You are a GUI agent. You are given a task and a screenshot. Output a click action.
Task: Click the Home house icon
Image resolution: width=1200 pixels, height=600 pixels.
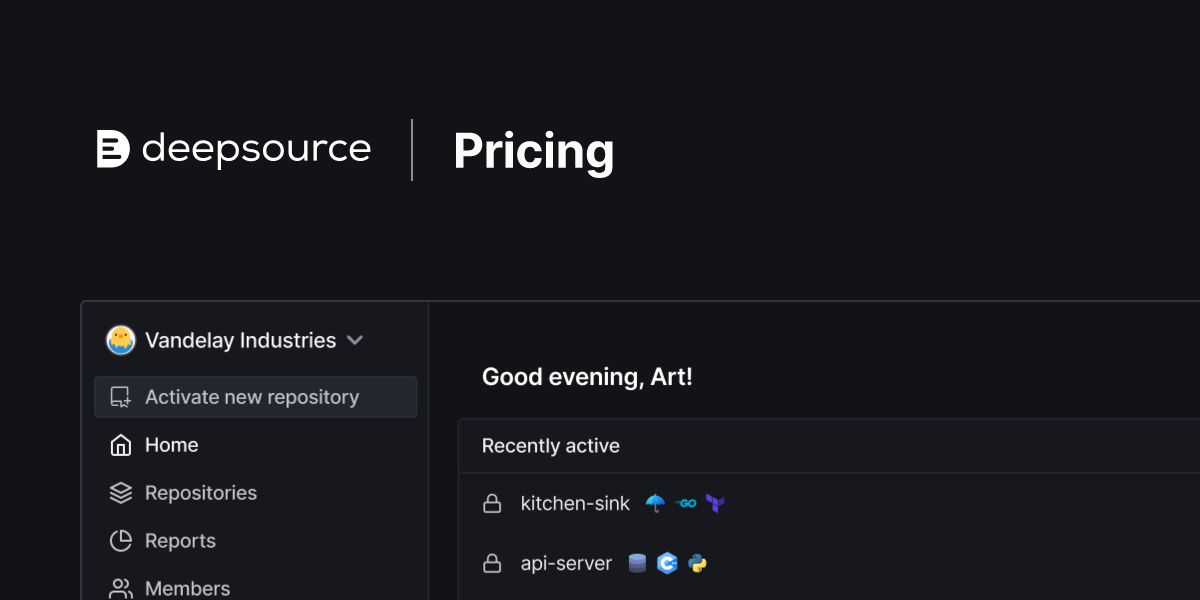[x=121, y=445]
